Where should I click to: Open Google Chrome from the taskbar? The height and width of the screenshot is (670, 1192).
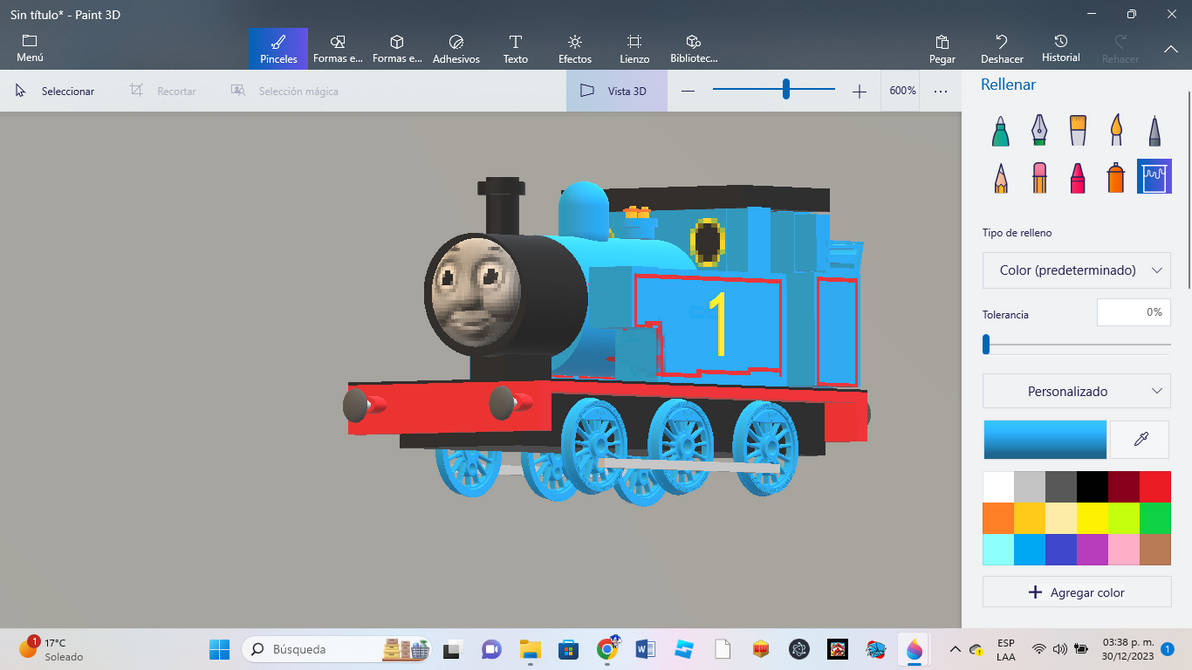point(607,649)
